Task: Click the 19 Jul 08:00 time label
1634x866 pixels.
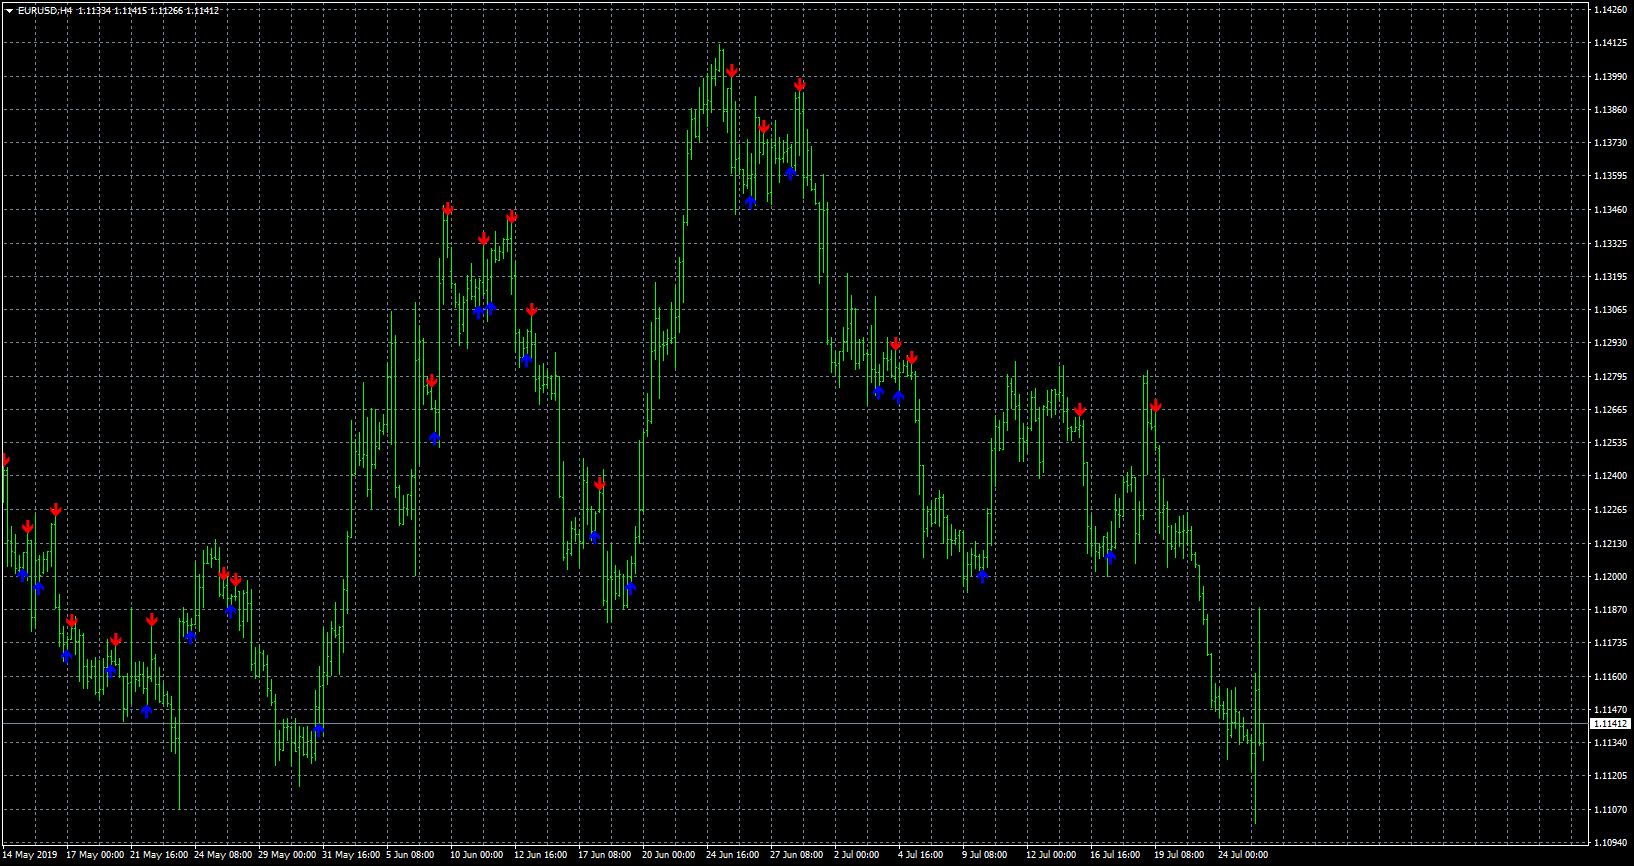Action: pyautogui.click(x=1179, y=854)
